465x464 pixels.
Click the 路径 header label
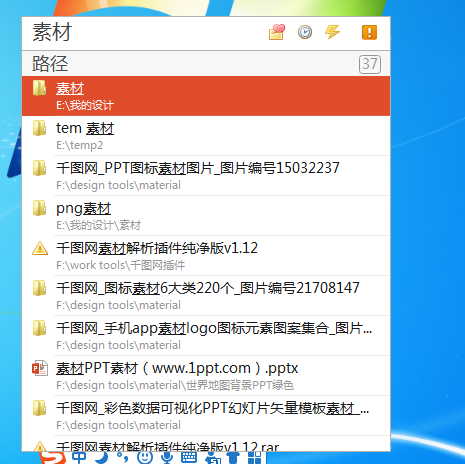tap(50, 64)
